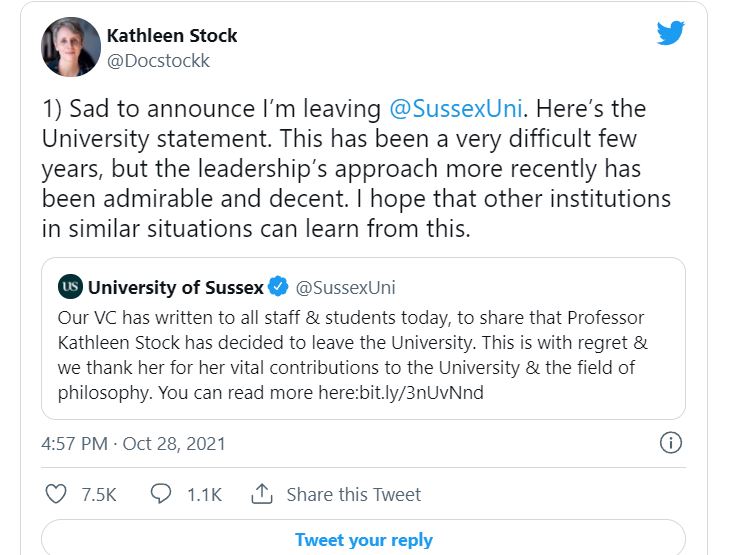Image resolution: width=733 pixels, height=555 pixels.
Task: Click the share arrow icon
Action: 262,494
